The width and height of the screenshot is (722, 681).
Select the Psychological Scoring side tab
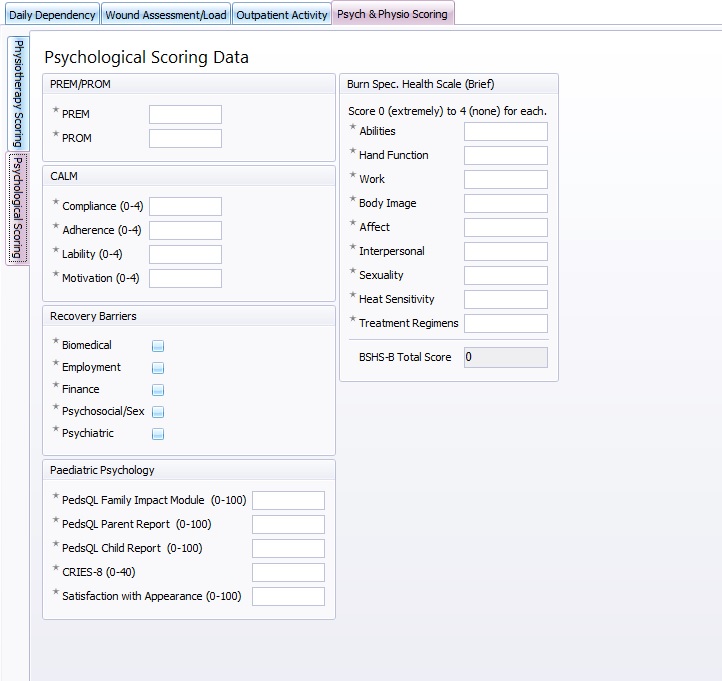17,208
